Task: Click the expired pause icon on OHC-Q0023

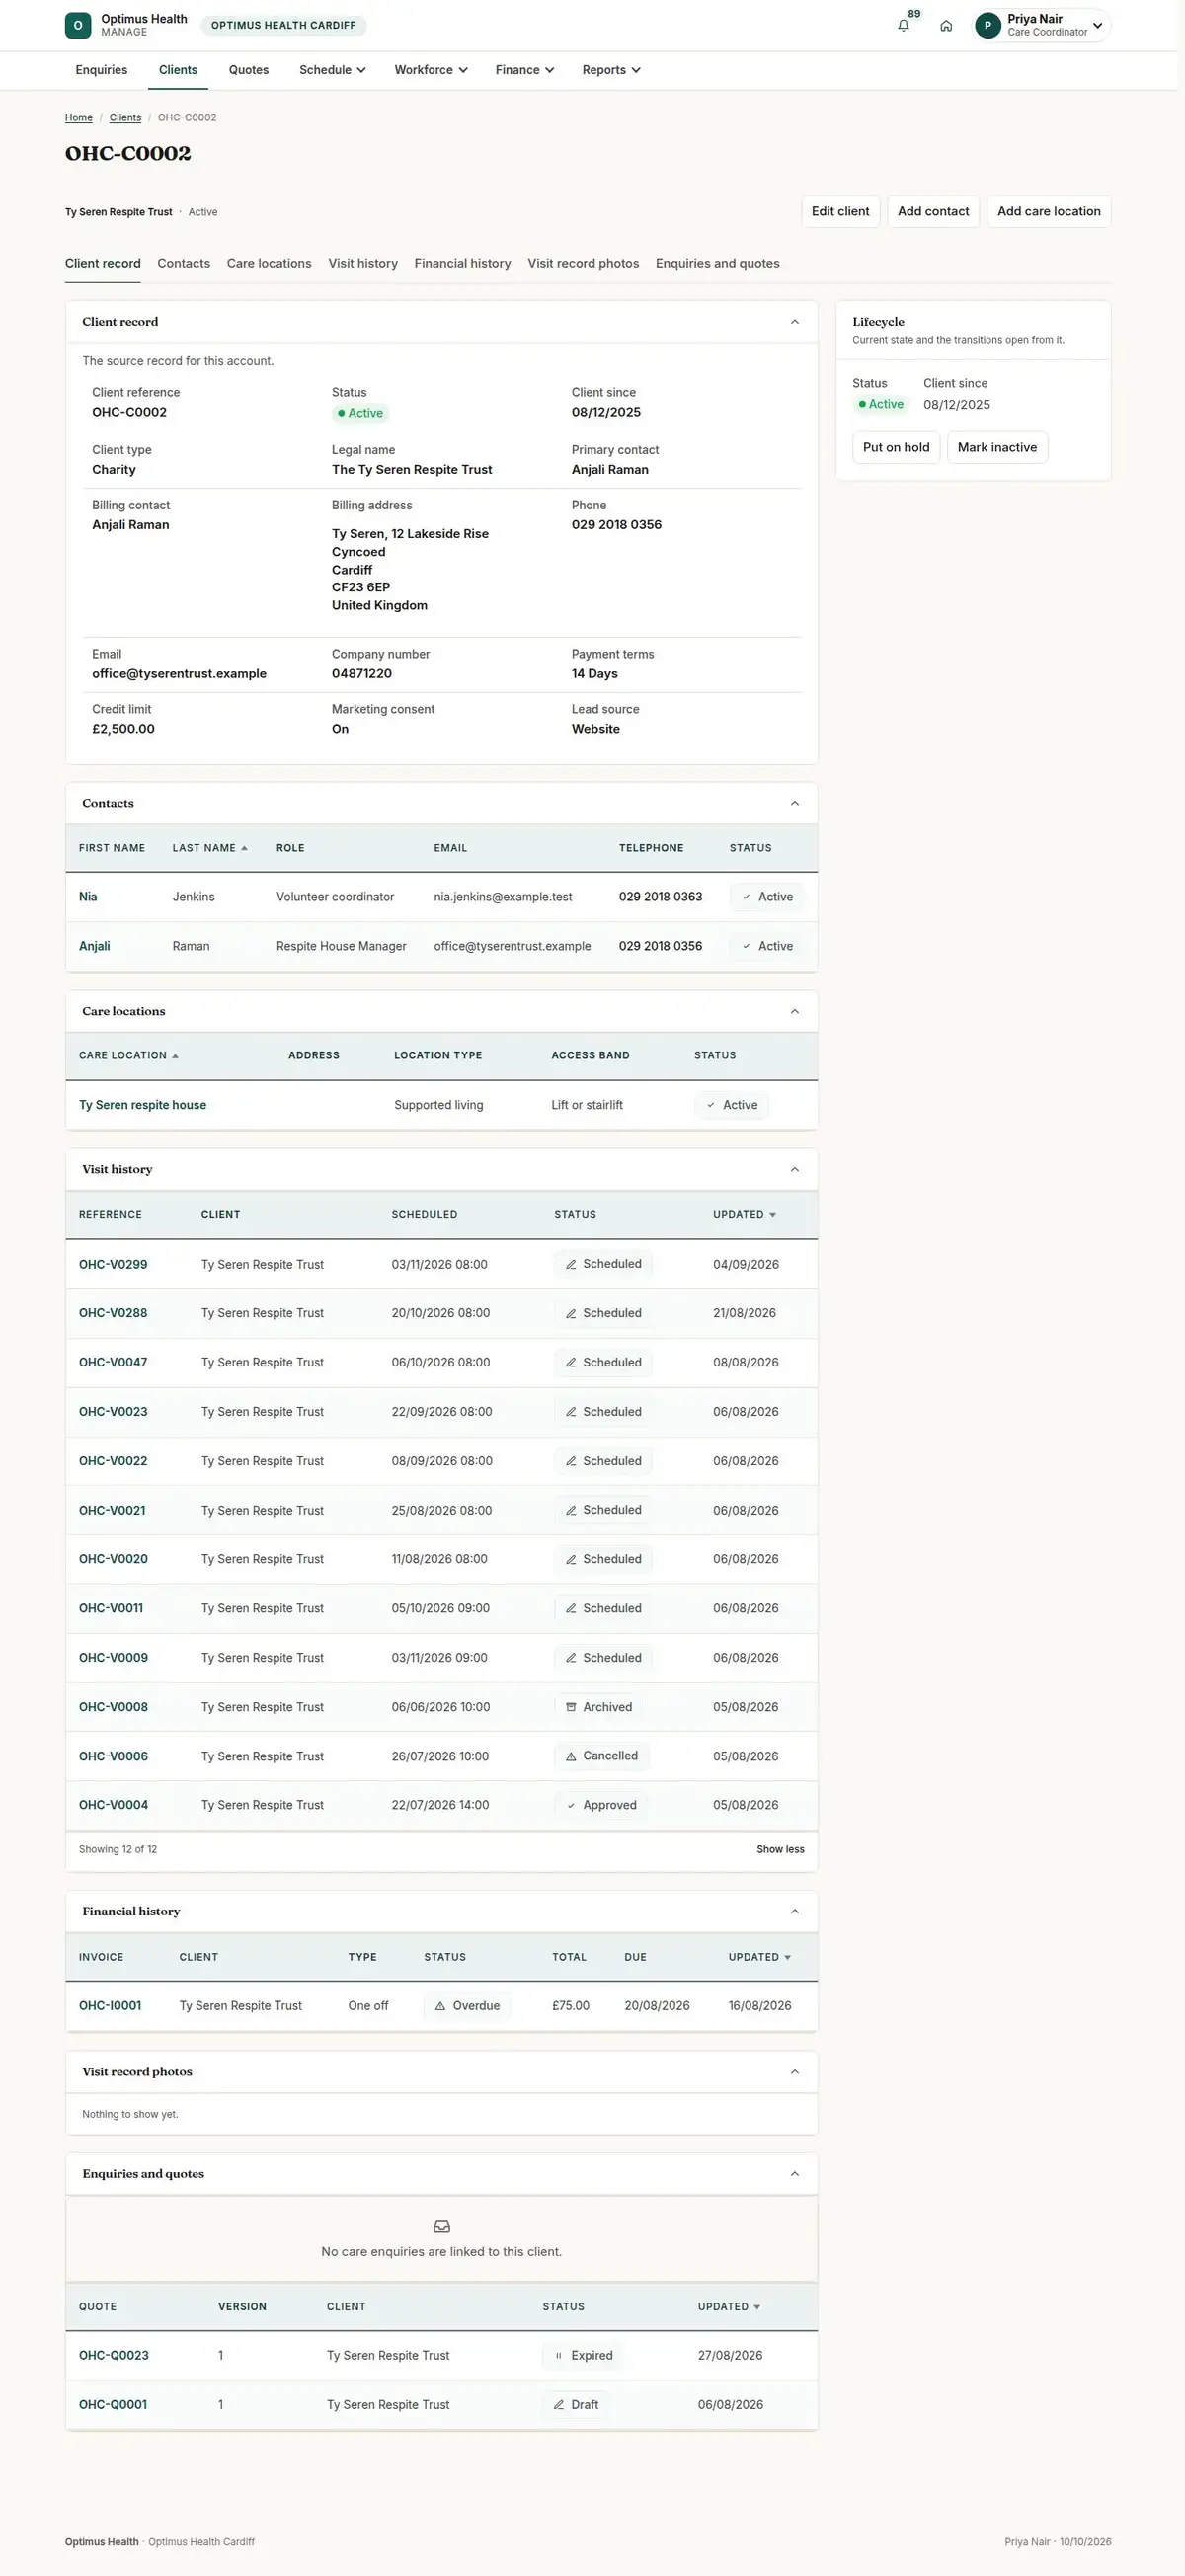Action: point(558,2355)
